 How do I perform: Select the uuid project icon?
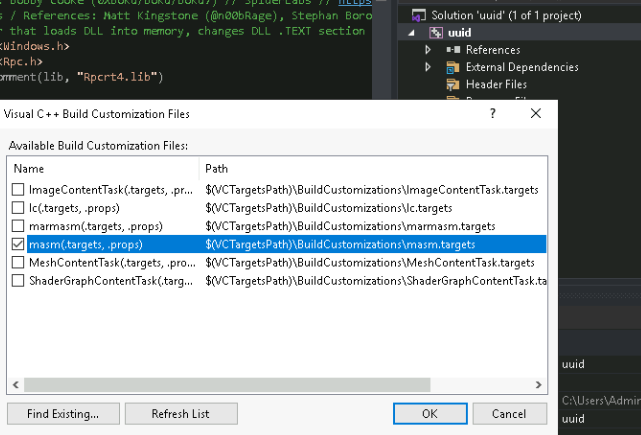point(436,33)
